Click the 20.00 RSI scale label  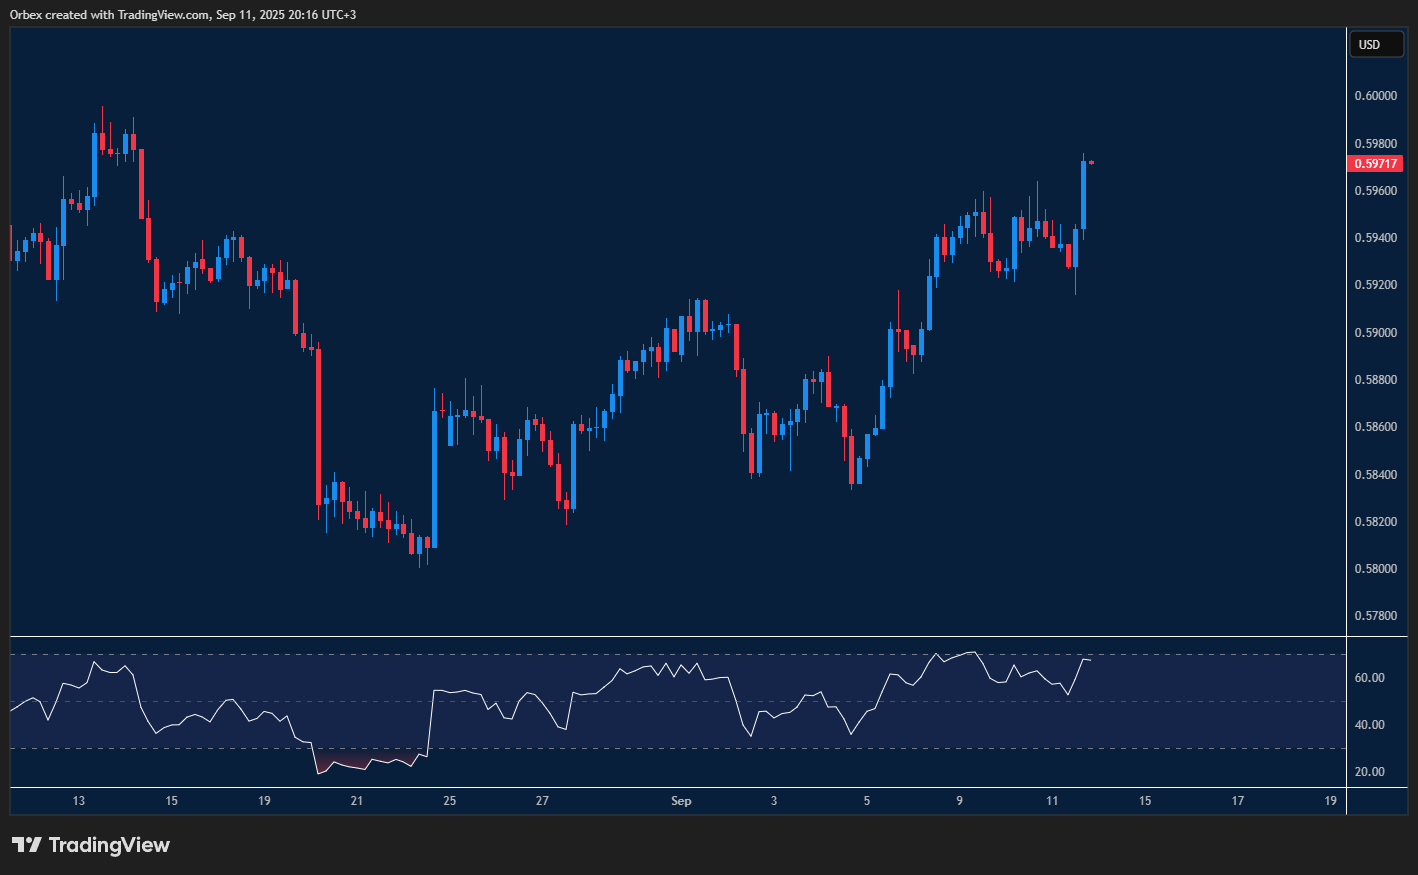click(x=1369, y=772)
